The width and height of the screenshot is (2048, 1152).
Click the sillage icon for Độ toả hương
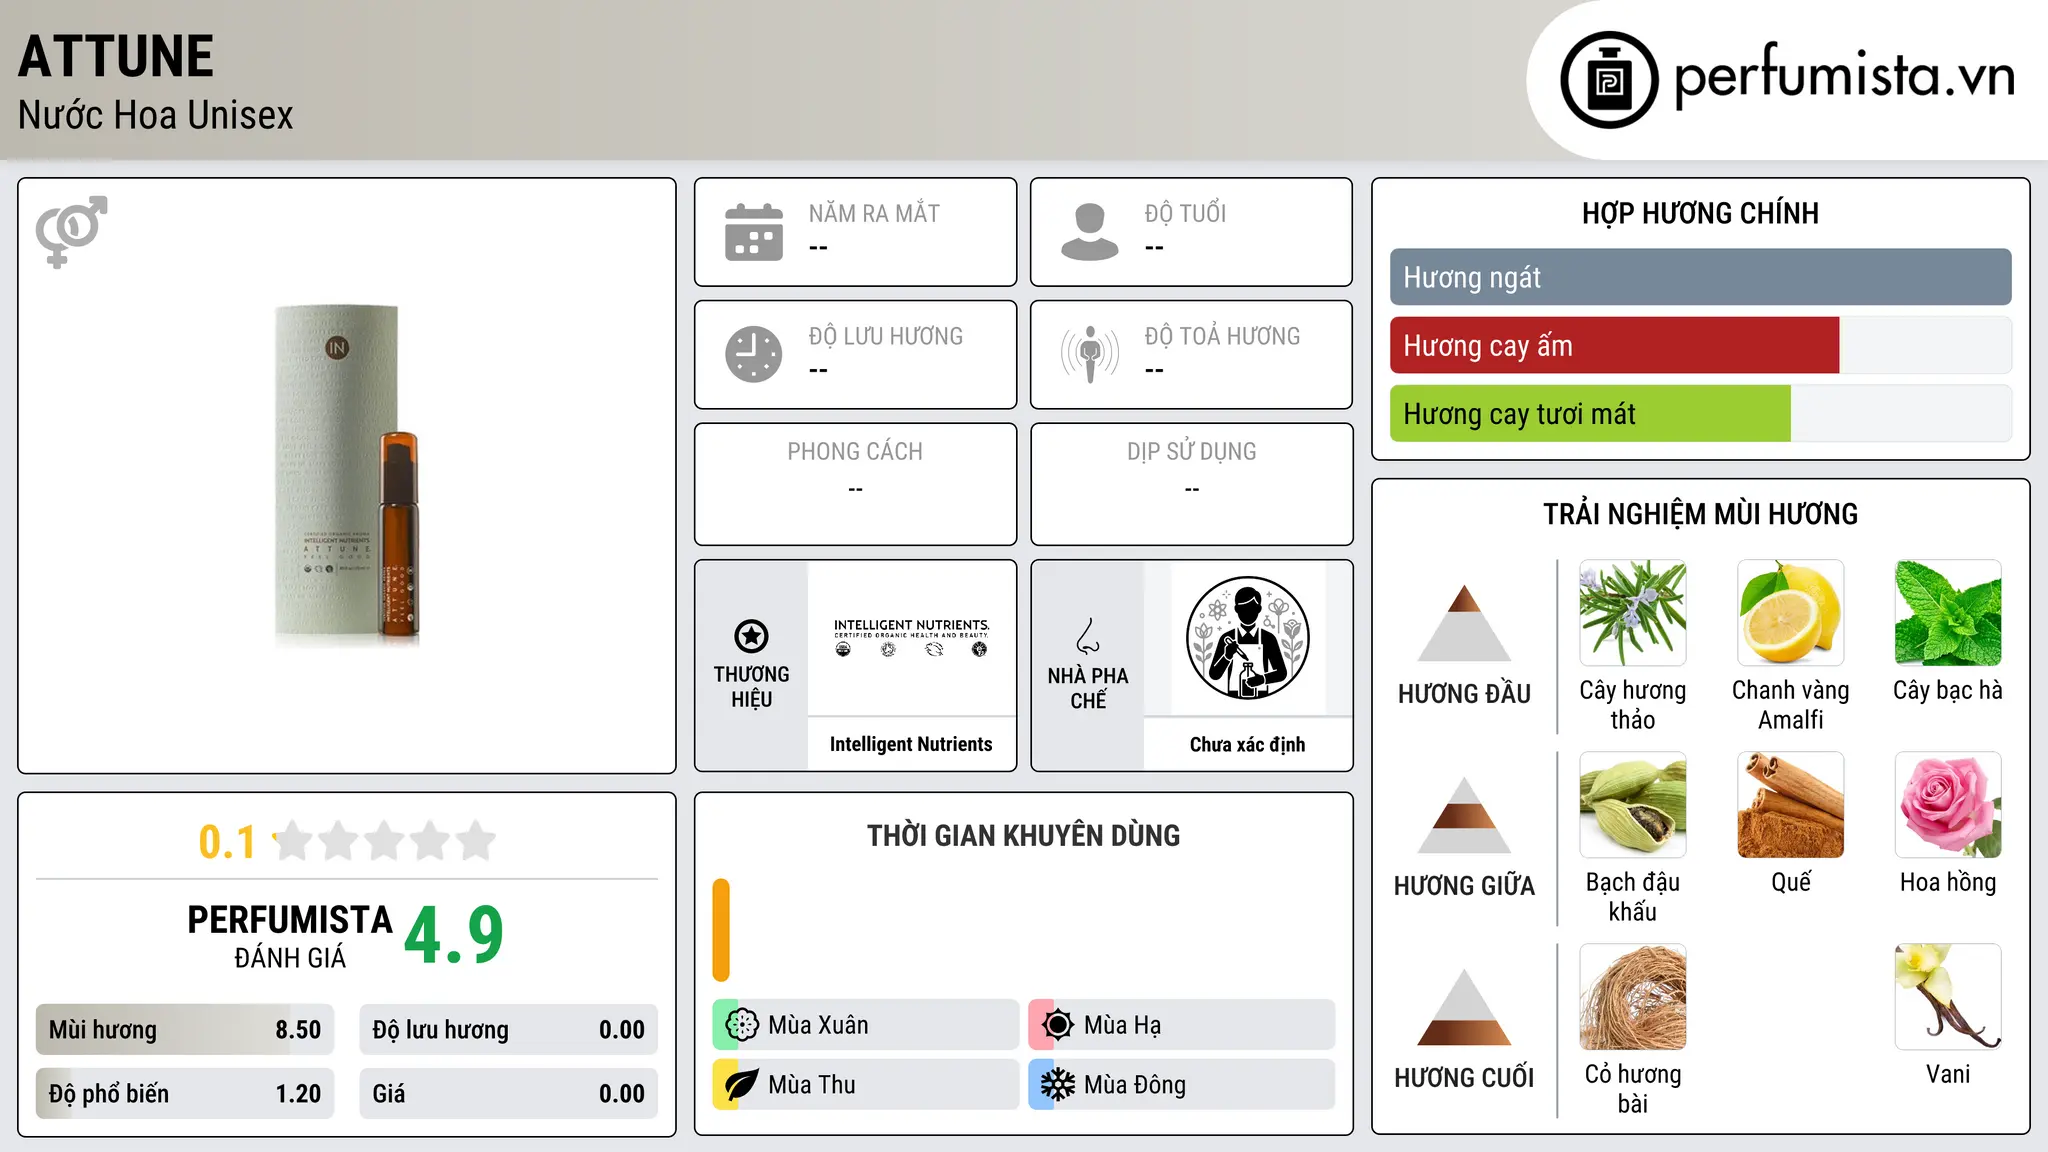click(x=1090, y=354)
